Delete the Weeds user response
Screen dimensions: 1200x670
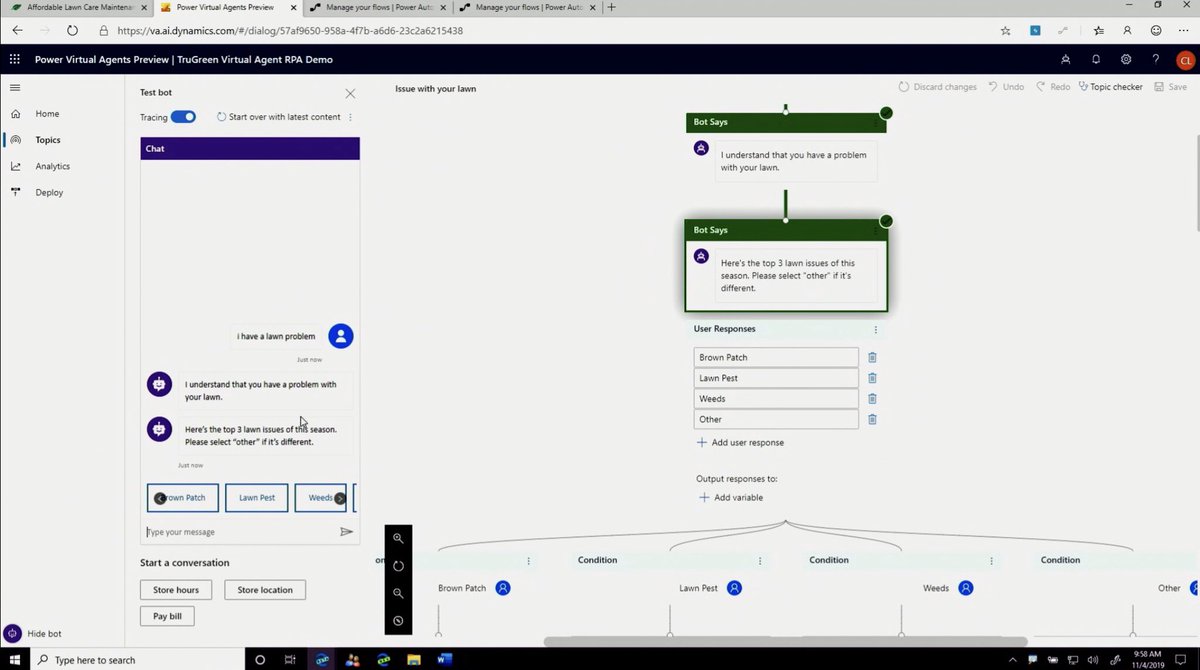coord(871,398)
